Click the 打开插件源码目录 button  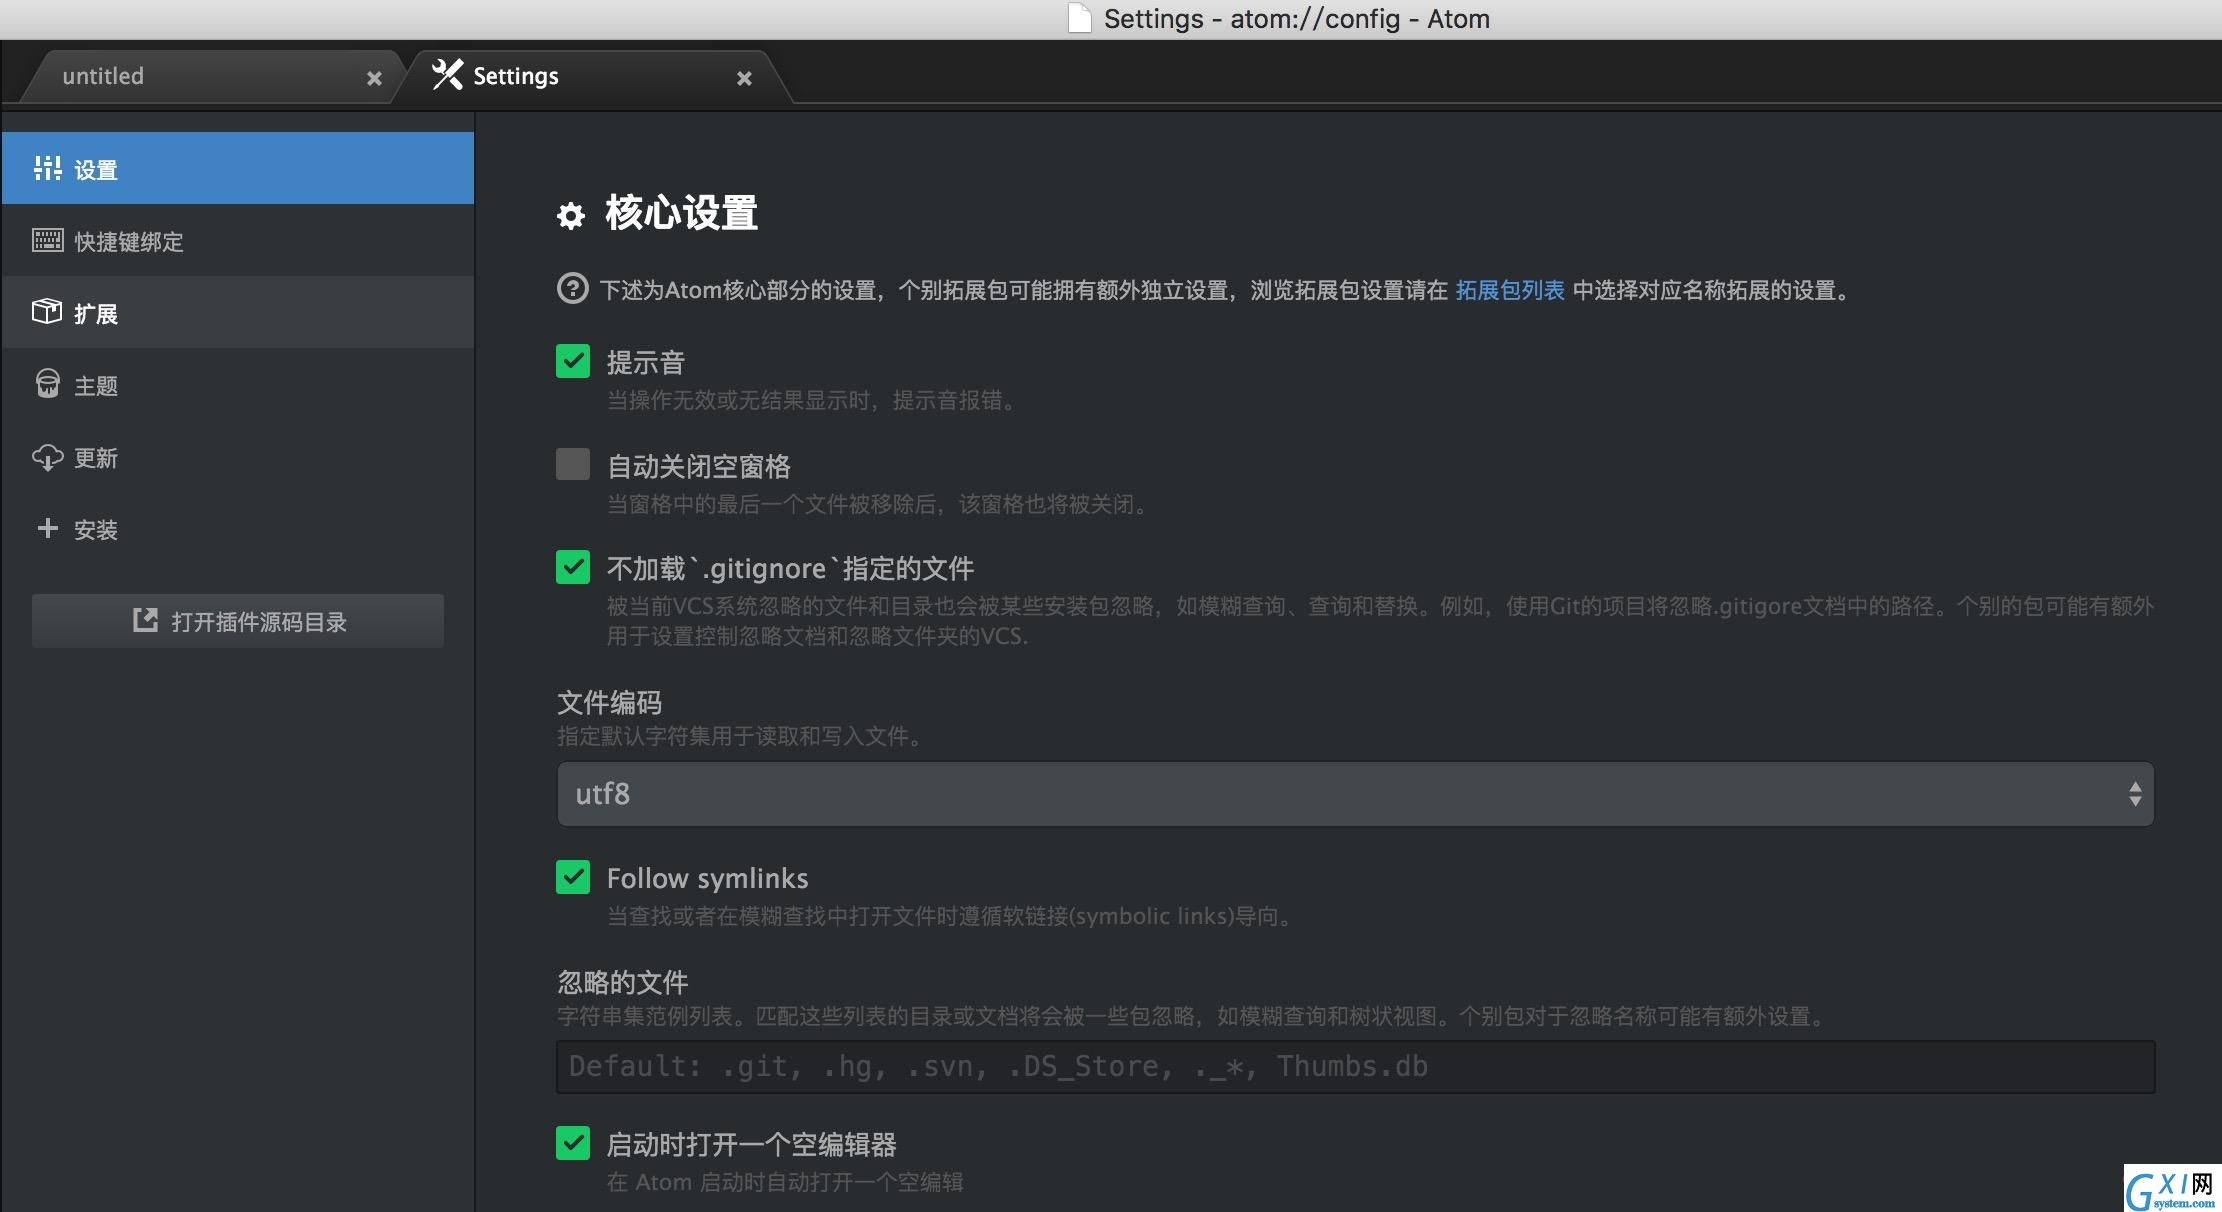[238, 621]
